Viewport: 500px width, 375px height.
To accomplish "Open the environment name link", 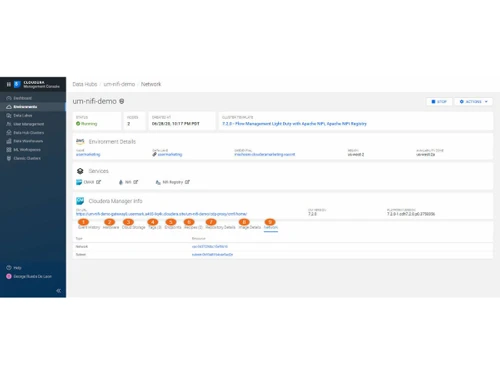I will tap(88, 154).
